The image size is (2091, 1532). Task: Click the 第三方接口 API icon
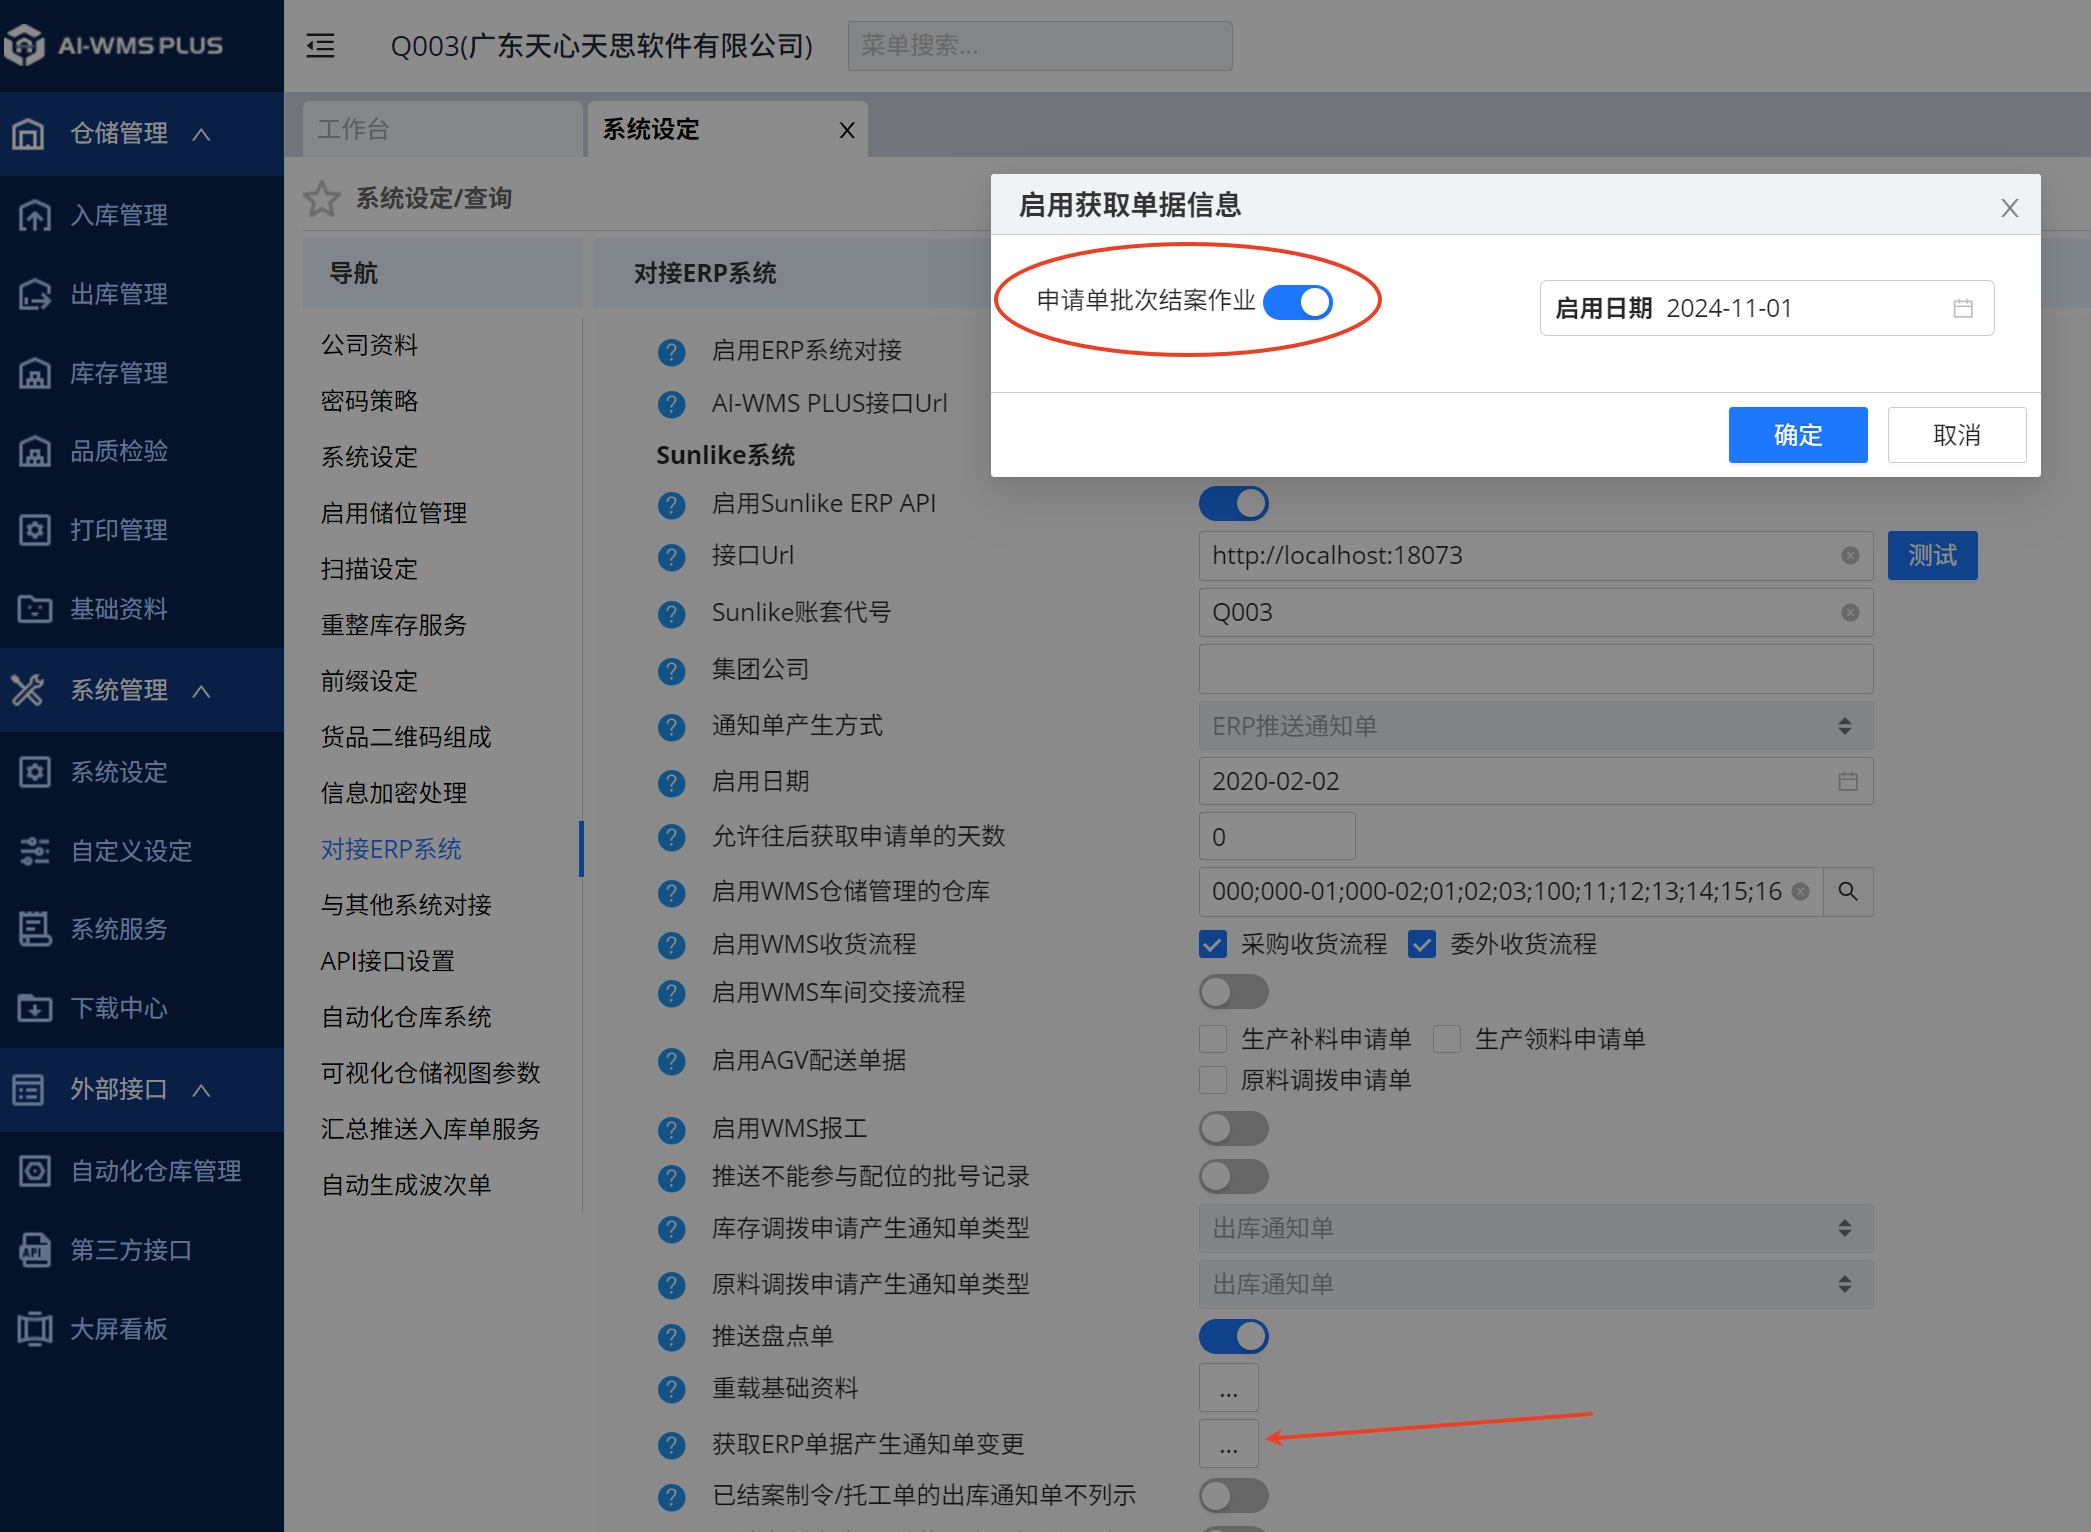(x=35, y=1250)
